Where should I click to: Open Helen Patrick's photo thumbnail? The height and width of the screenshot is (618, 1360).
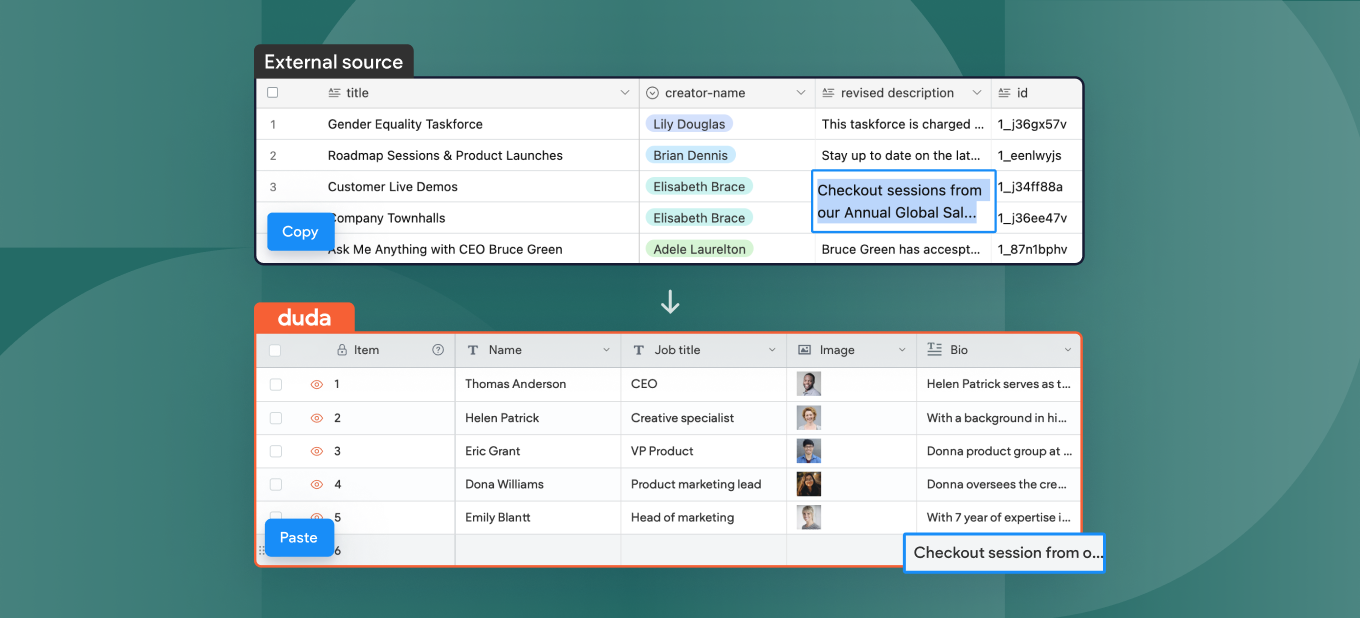coord(809,418)
